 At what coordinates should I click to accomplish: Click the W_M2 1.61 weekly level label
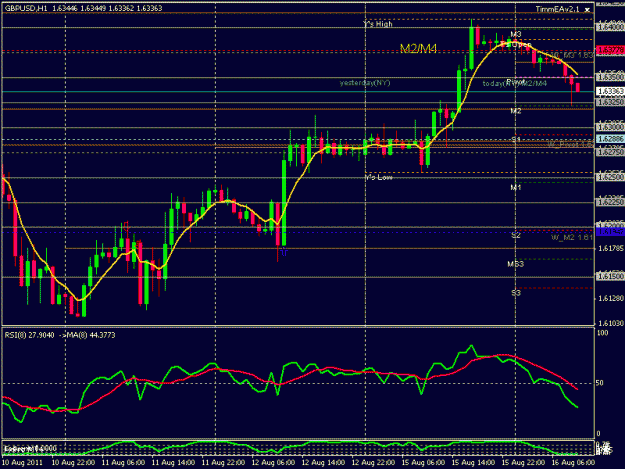(x=572, y=237)
